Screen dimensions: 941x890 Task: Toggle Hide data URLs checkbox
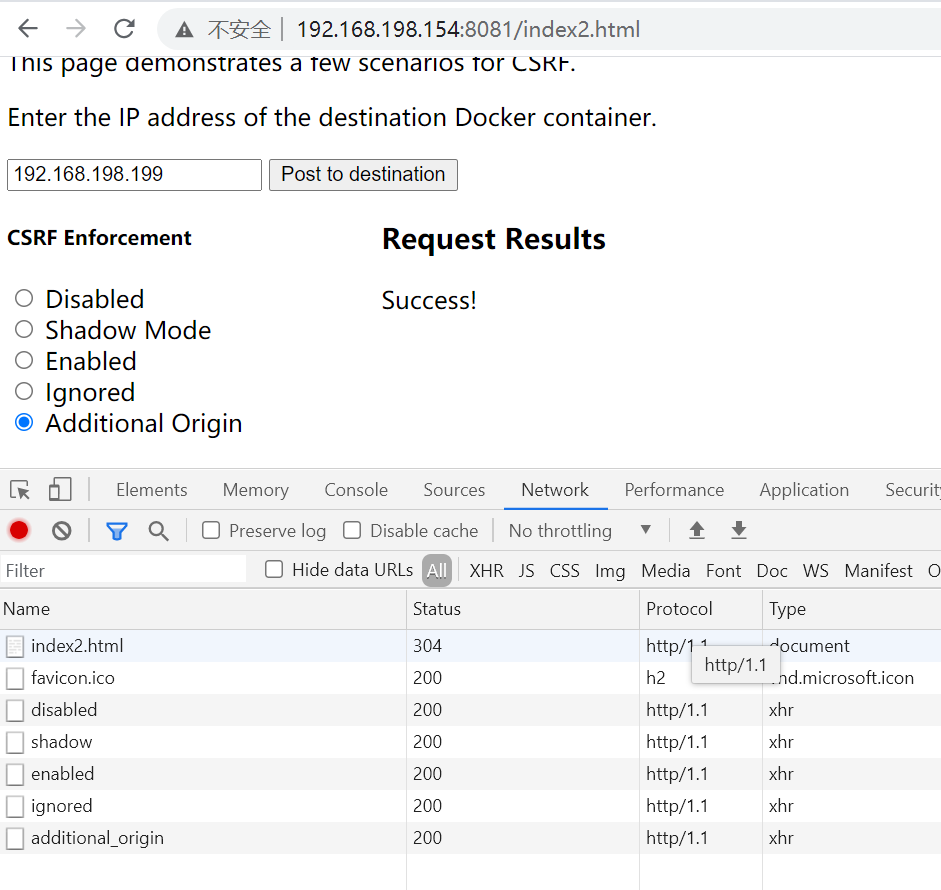pyautogui.click(x=273, y=569)
